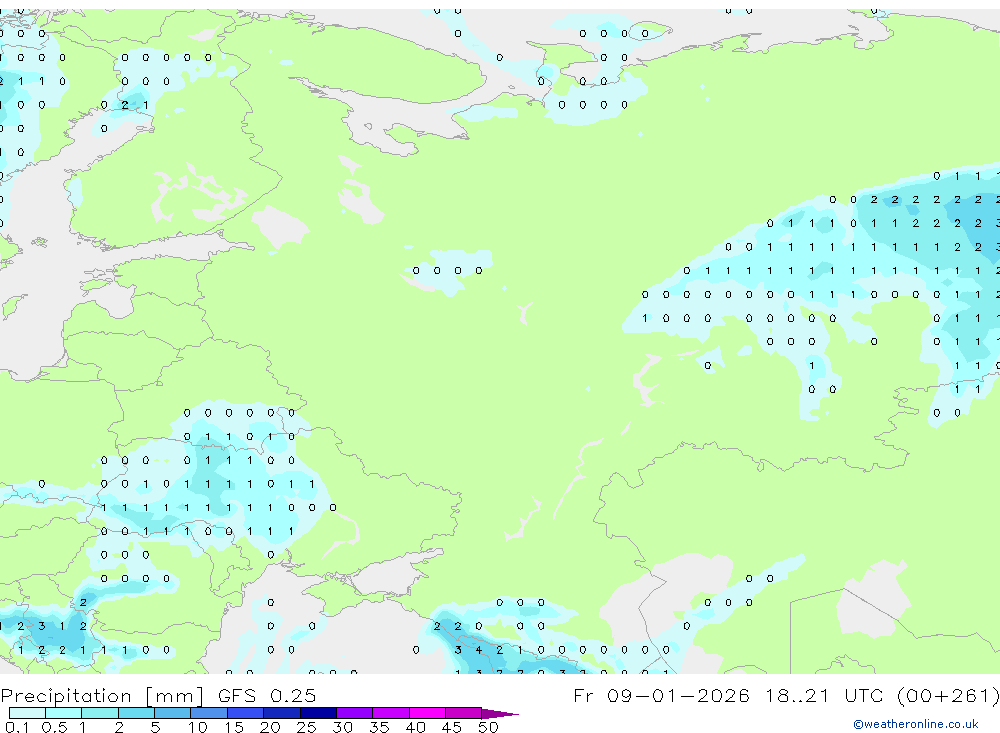Click the '(00+261)' forecast offset text

tap(948, 695)
